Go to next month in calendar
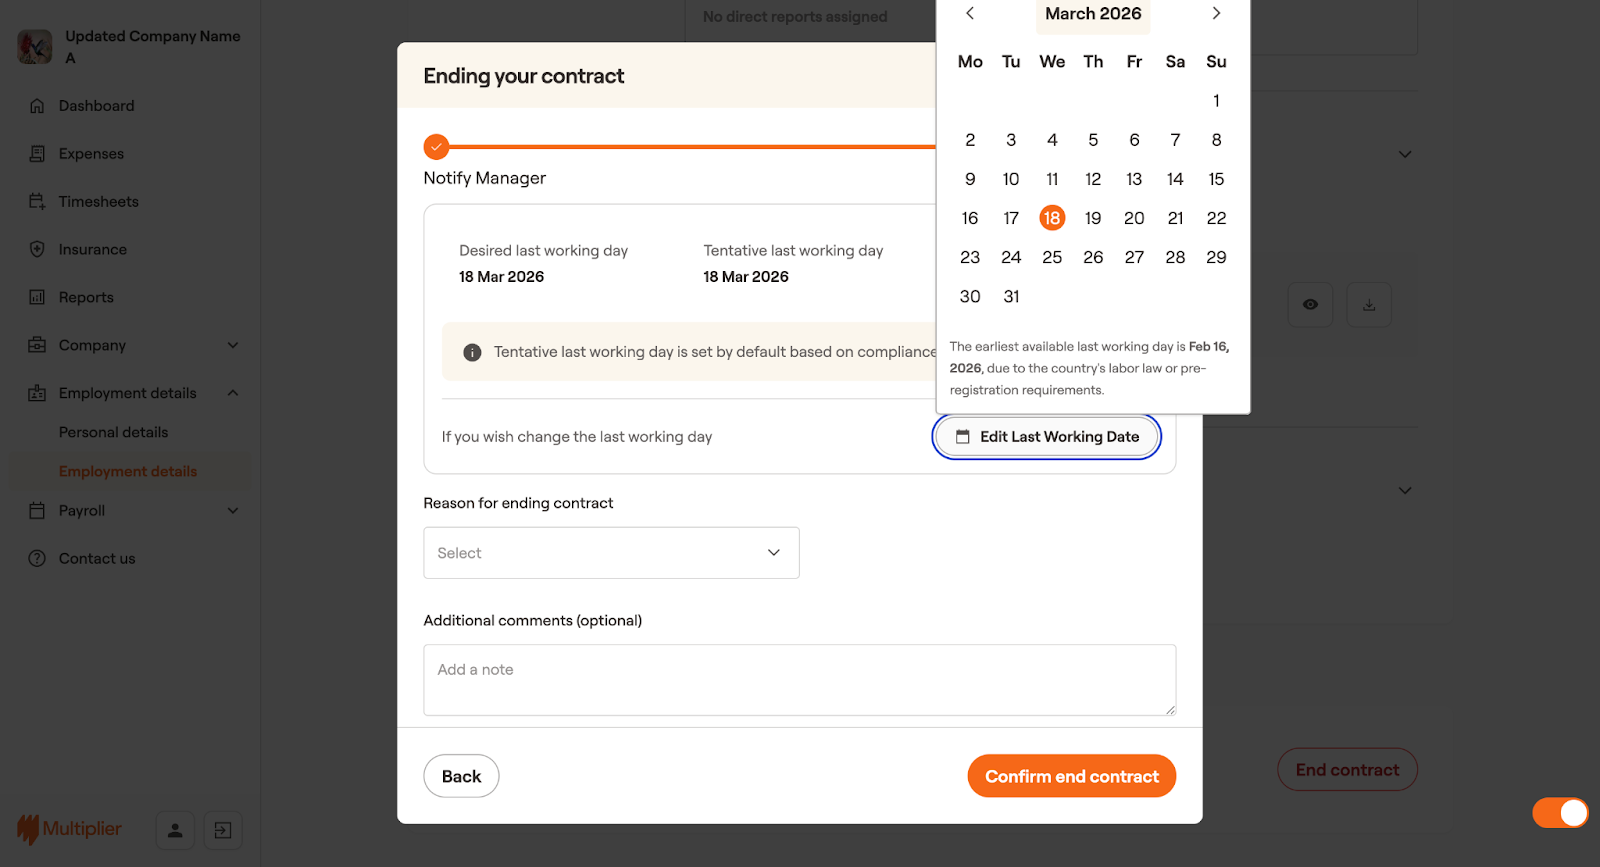This screenshot has width=1600, height=867. click(x=1216, y=13)
